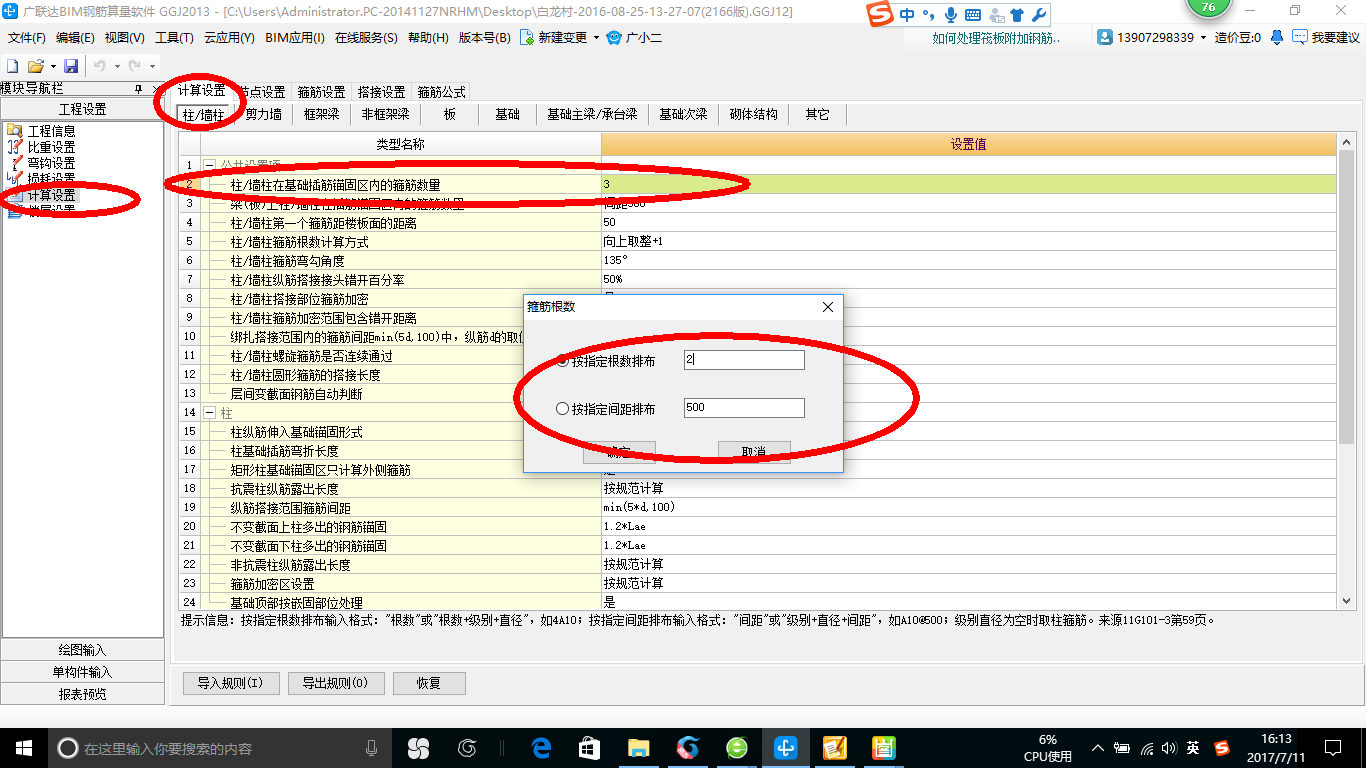Switch to the 箍筋设置 tab
Viewport: 1366px width, 768px height.
click(321, 92)
